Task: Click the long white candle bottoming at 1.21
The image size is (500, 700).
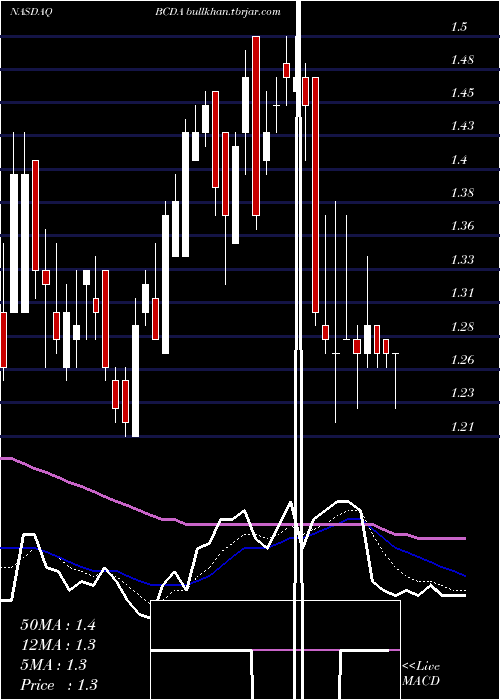Action: click(135, 381)
